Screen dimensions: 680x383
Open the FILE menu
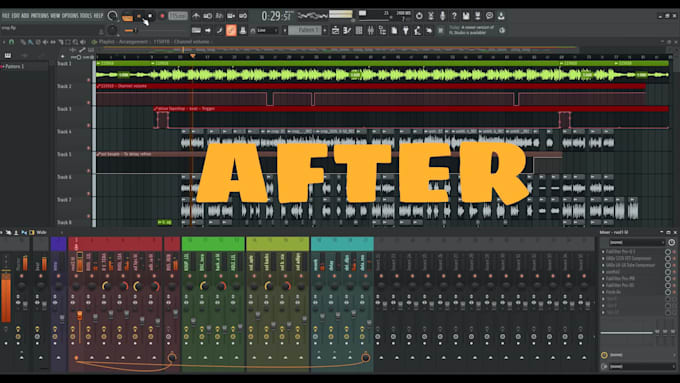click(6, 16)
